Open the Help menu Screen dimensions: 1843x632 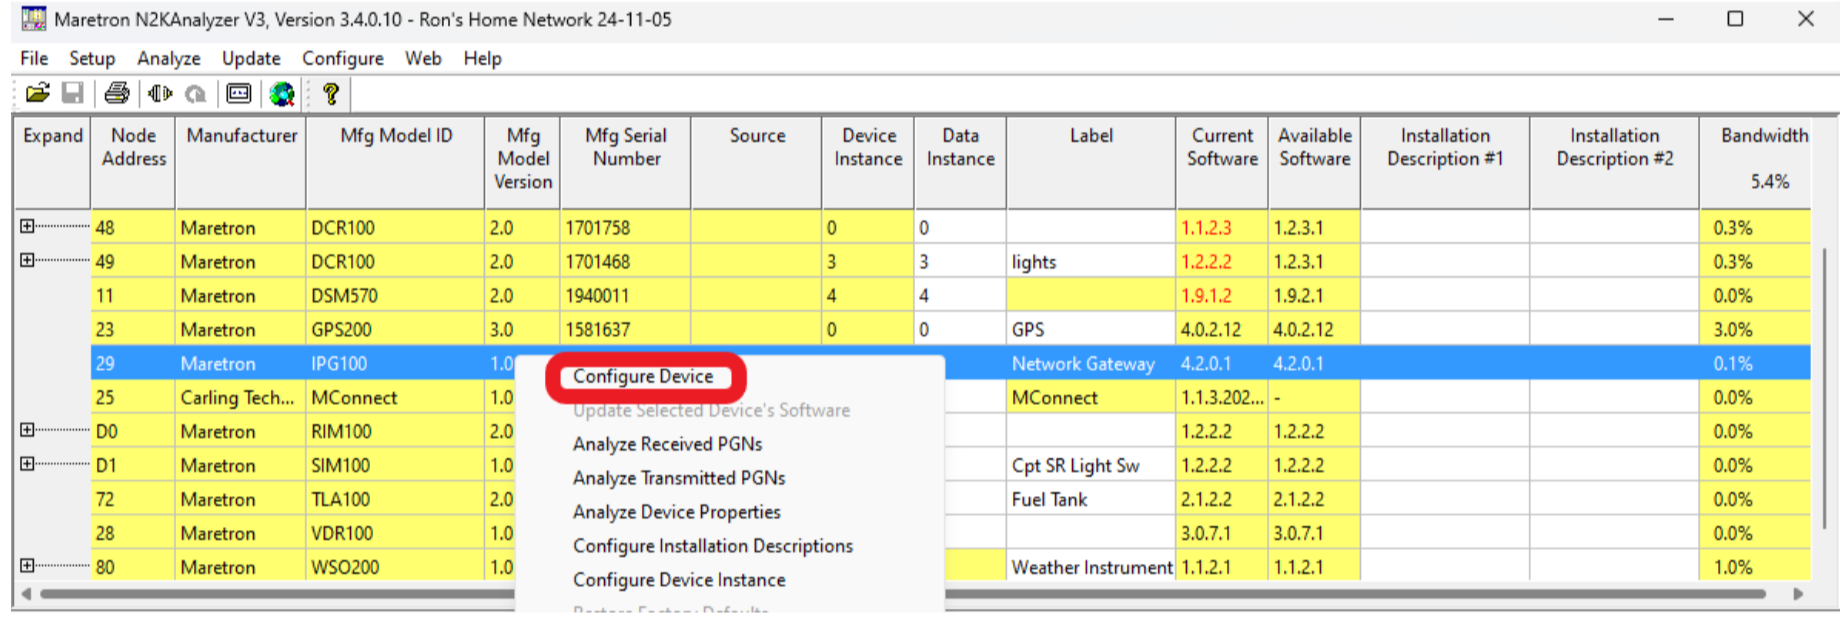[x=482, y=58]
